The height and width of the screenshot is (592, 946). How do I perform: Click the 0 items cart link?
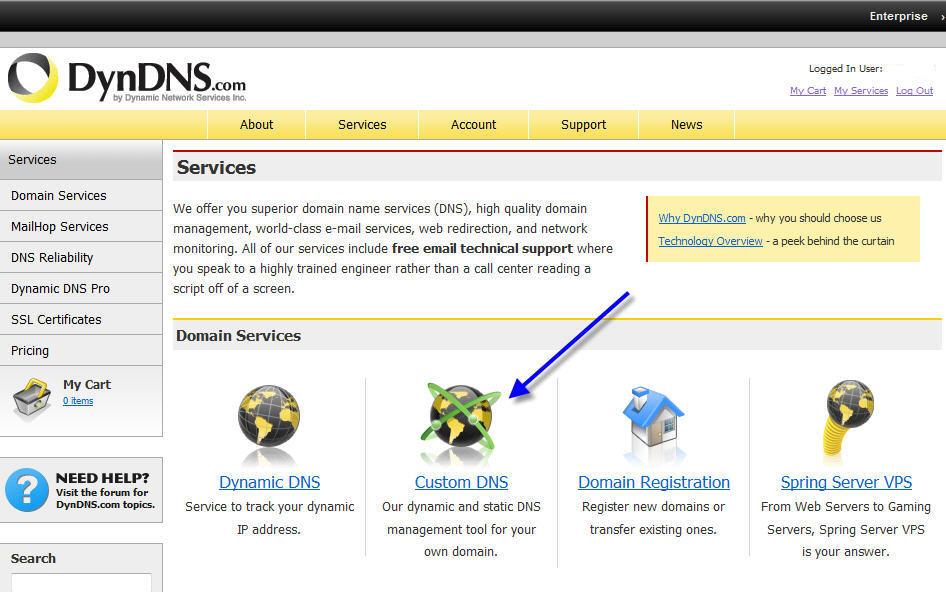(x=78, y=401)
